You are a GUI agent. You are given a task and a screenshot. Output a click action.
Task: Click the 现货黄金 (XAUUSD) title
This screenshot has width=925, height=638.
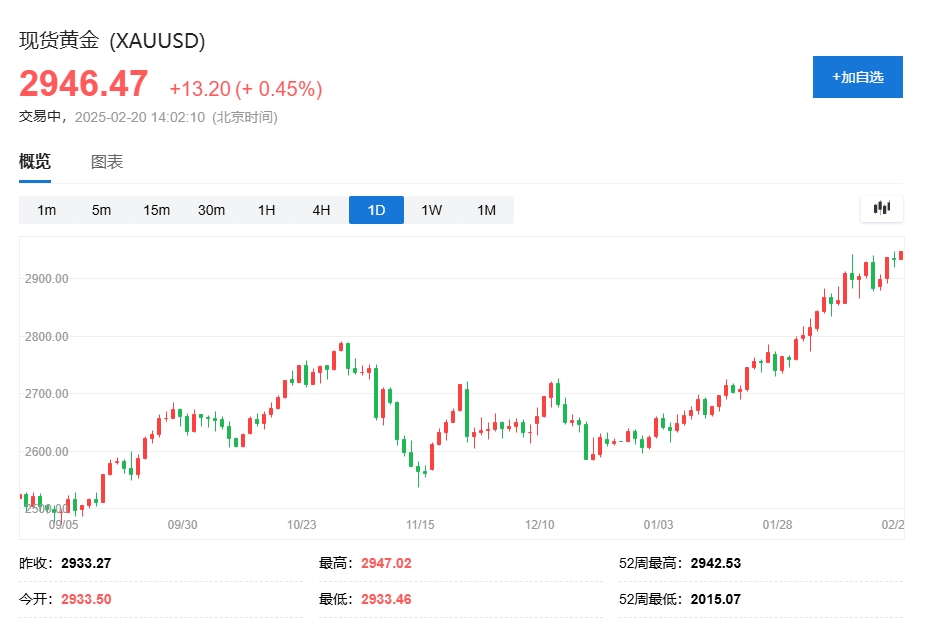point(112,41)
